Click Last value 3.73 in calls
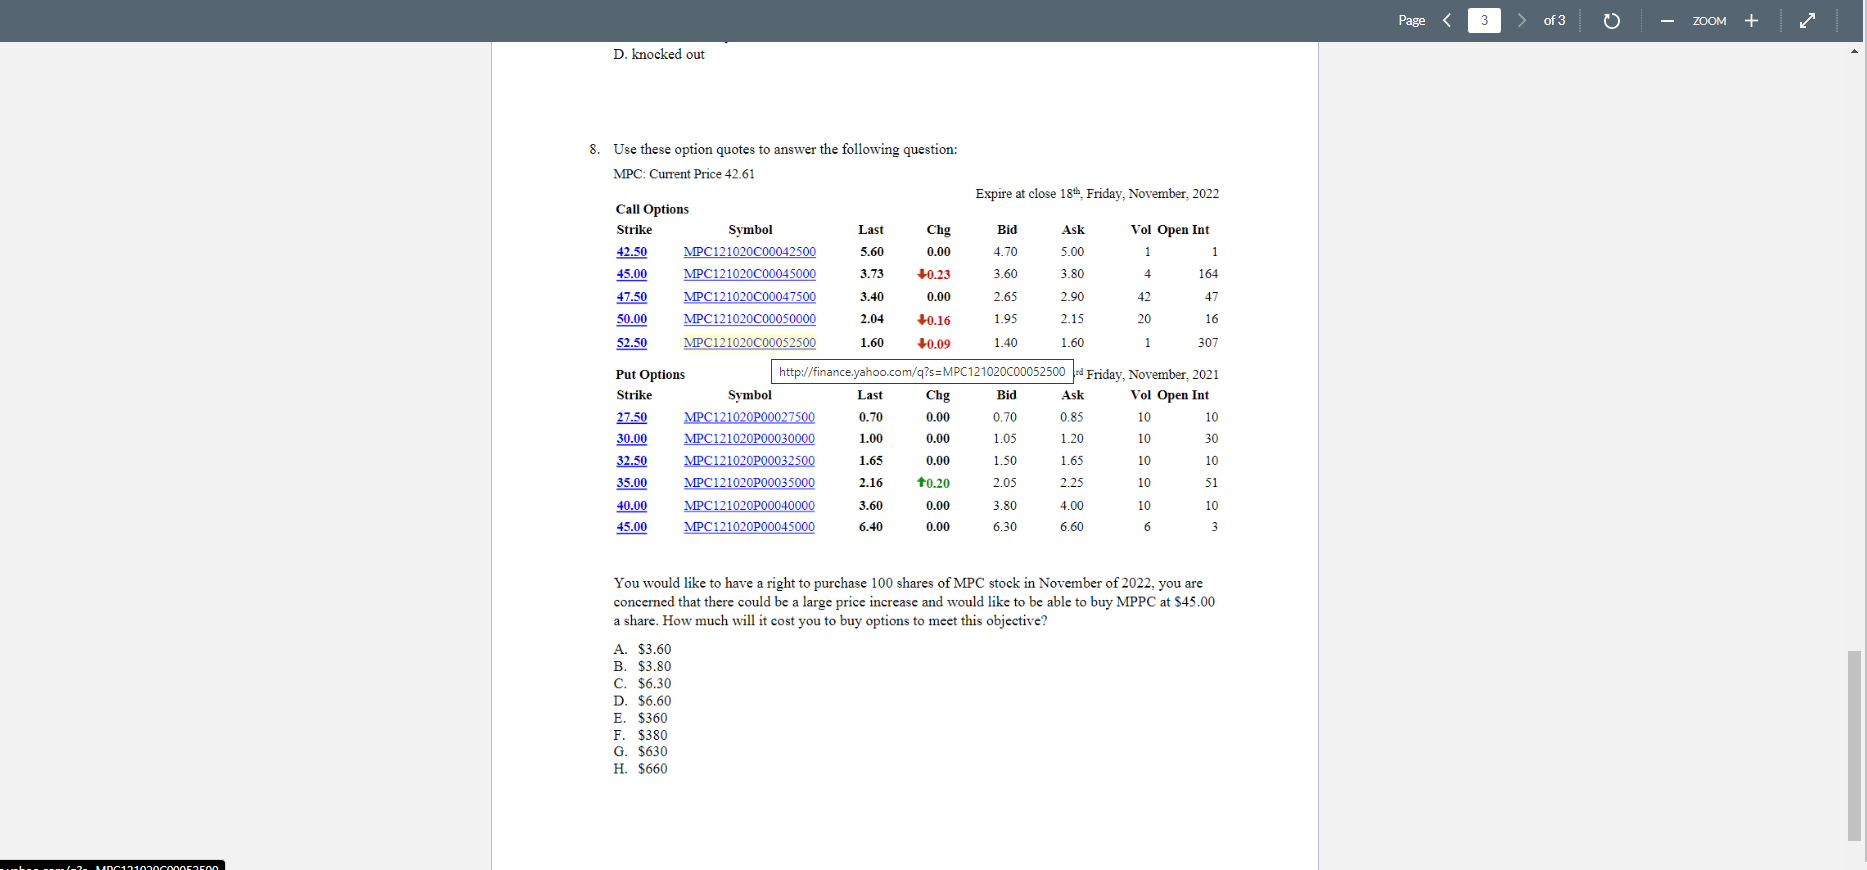The image size is (1867, 870). (872, 274)
